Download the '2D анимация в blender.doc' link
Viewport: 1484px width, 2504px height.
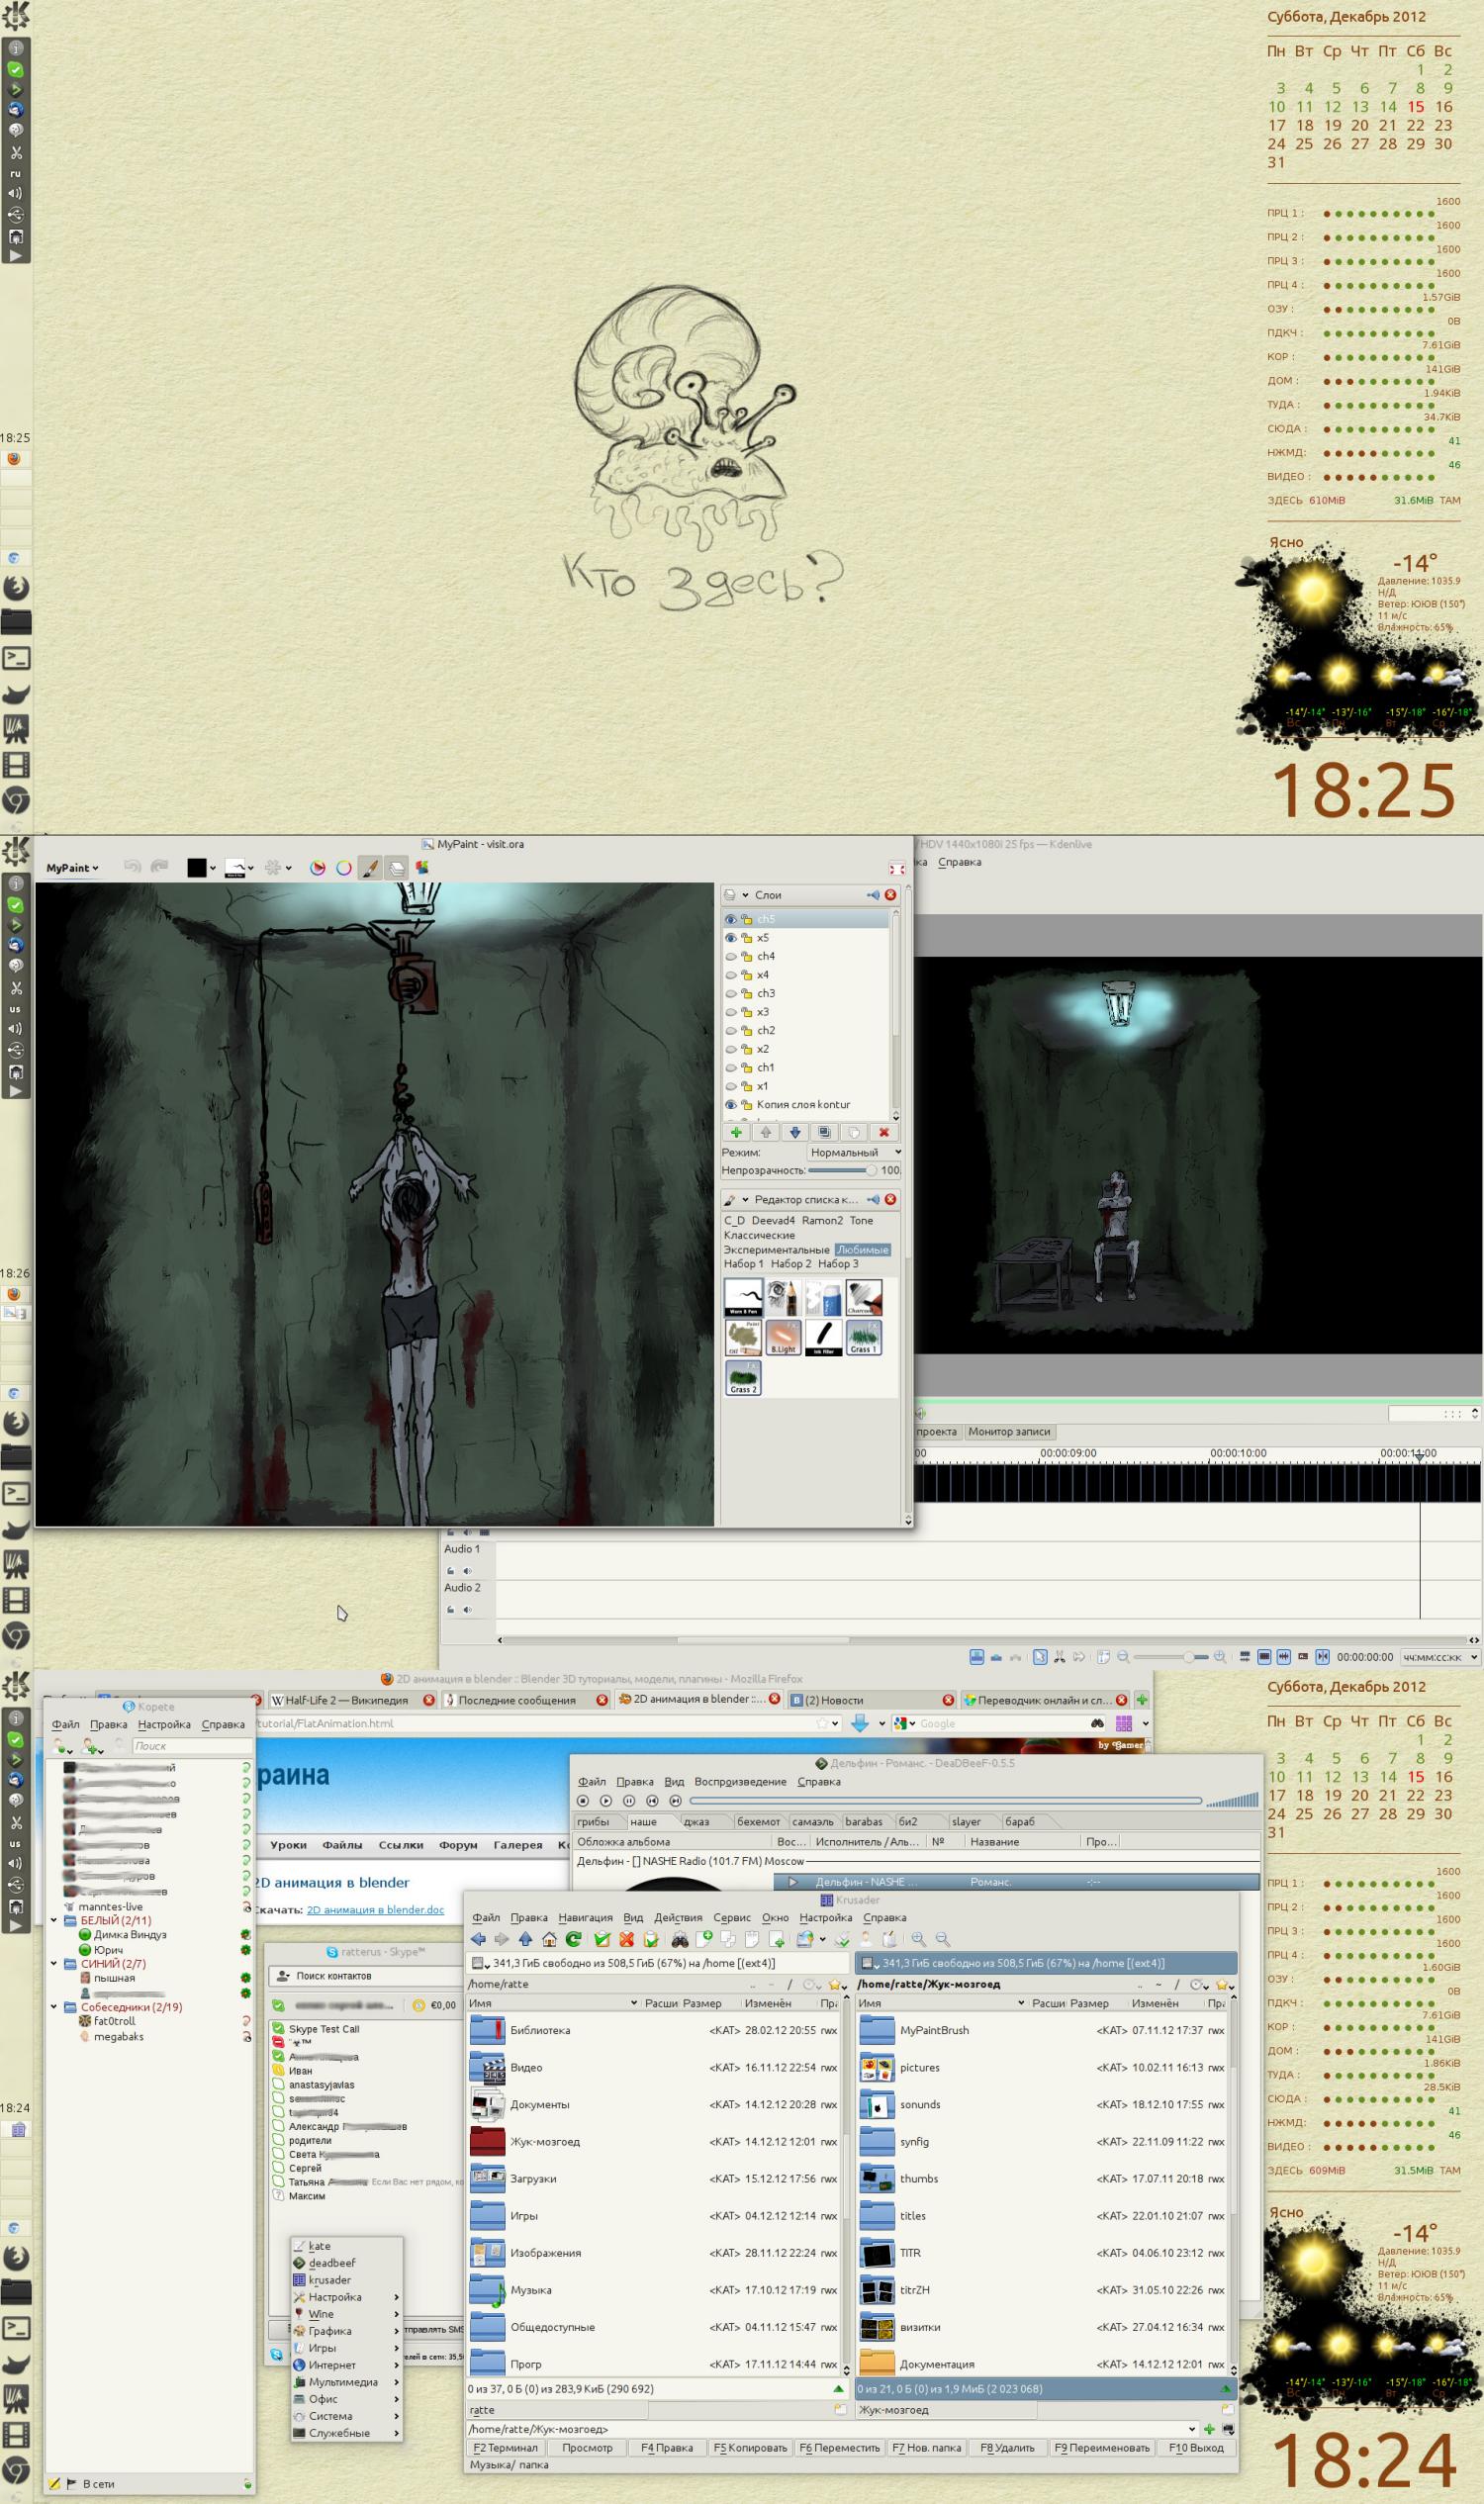coord(375,1909)
